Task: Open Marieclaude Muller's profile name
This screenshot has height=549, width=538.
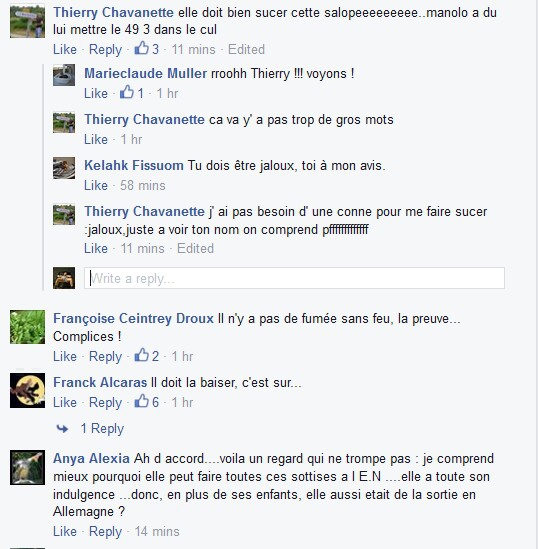Action: click(146, 74)
